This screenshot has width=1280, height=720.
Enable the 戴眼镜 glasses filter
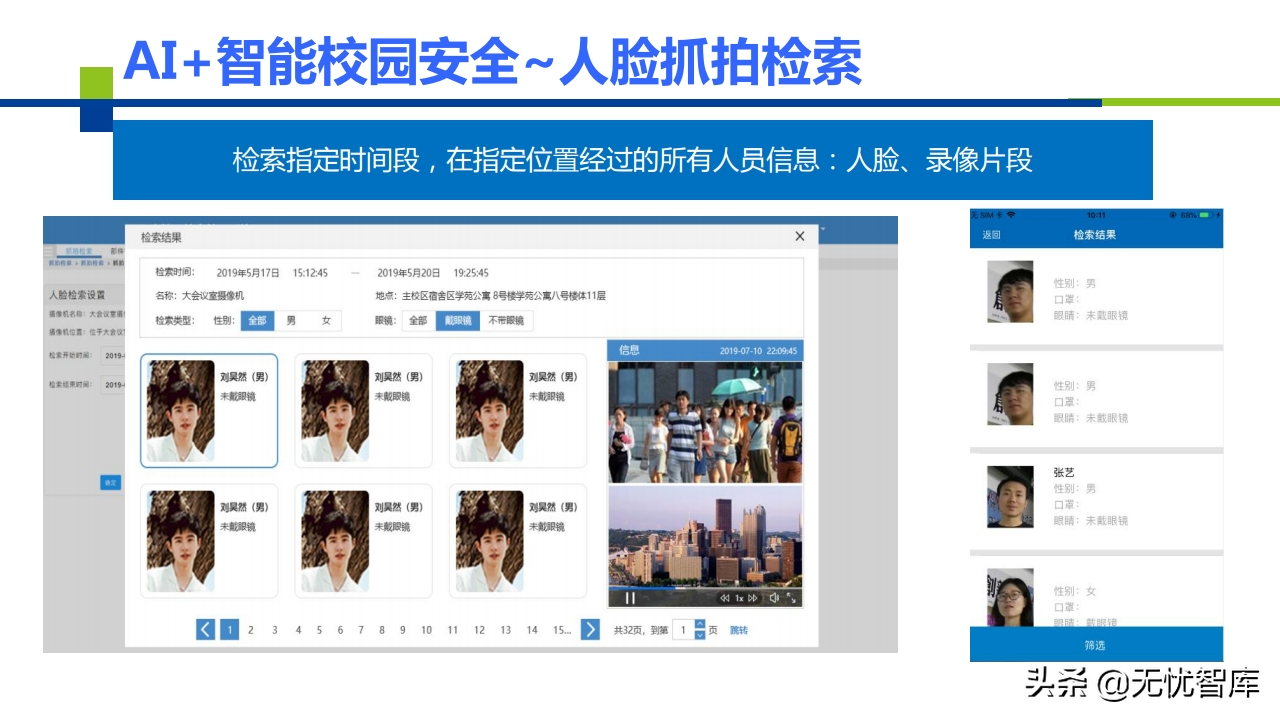coord(458,321)
